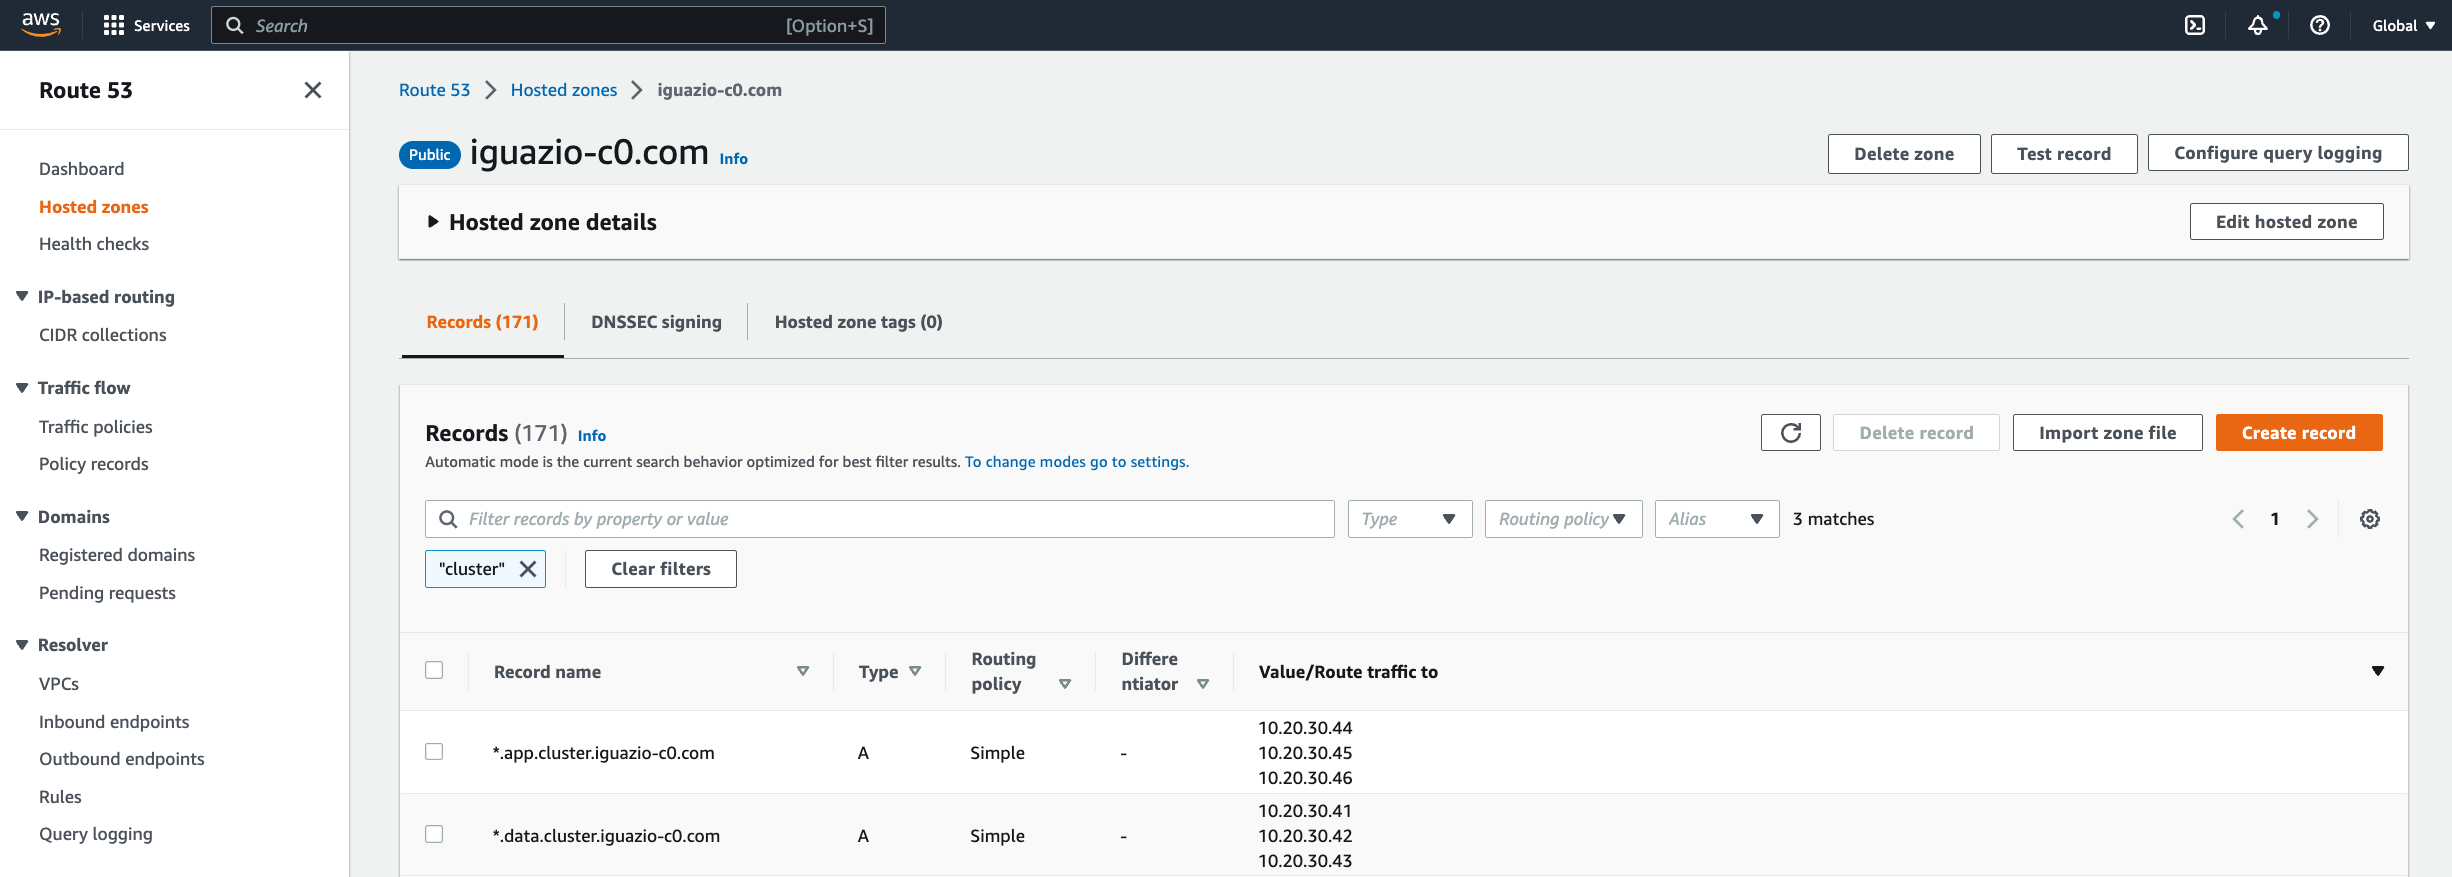Image resolution: width=2452 pixels, height=877 pixels.
Task: Click the Clear filters button
Action: [661, 569]
